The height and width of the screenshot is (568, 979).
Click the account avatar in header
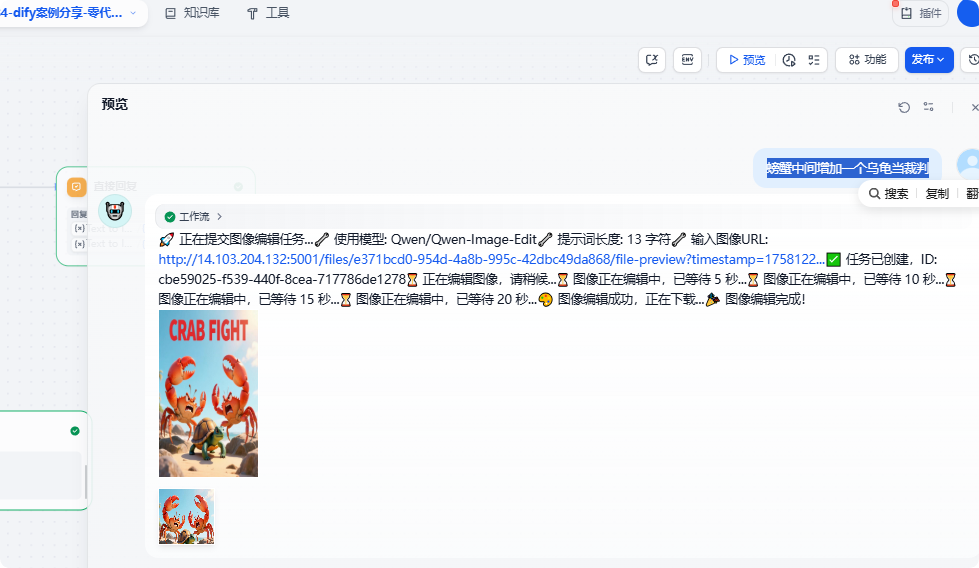(x=969, y=13)
